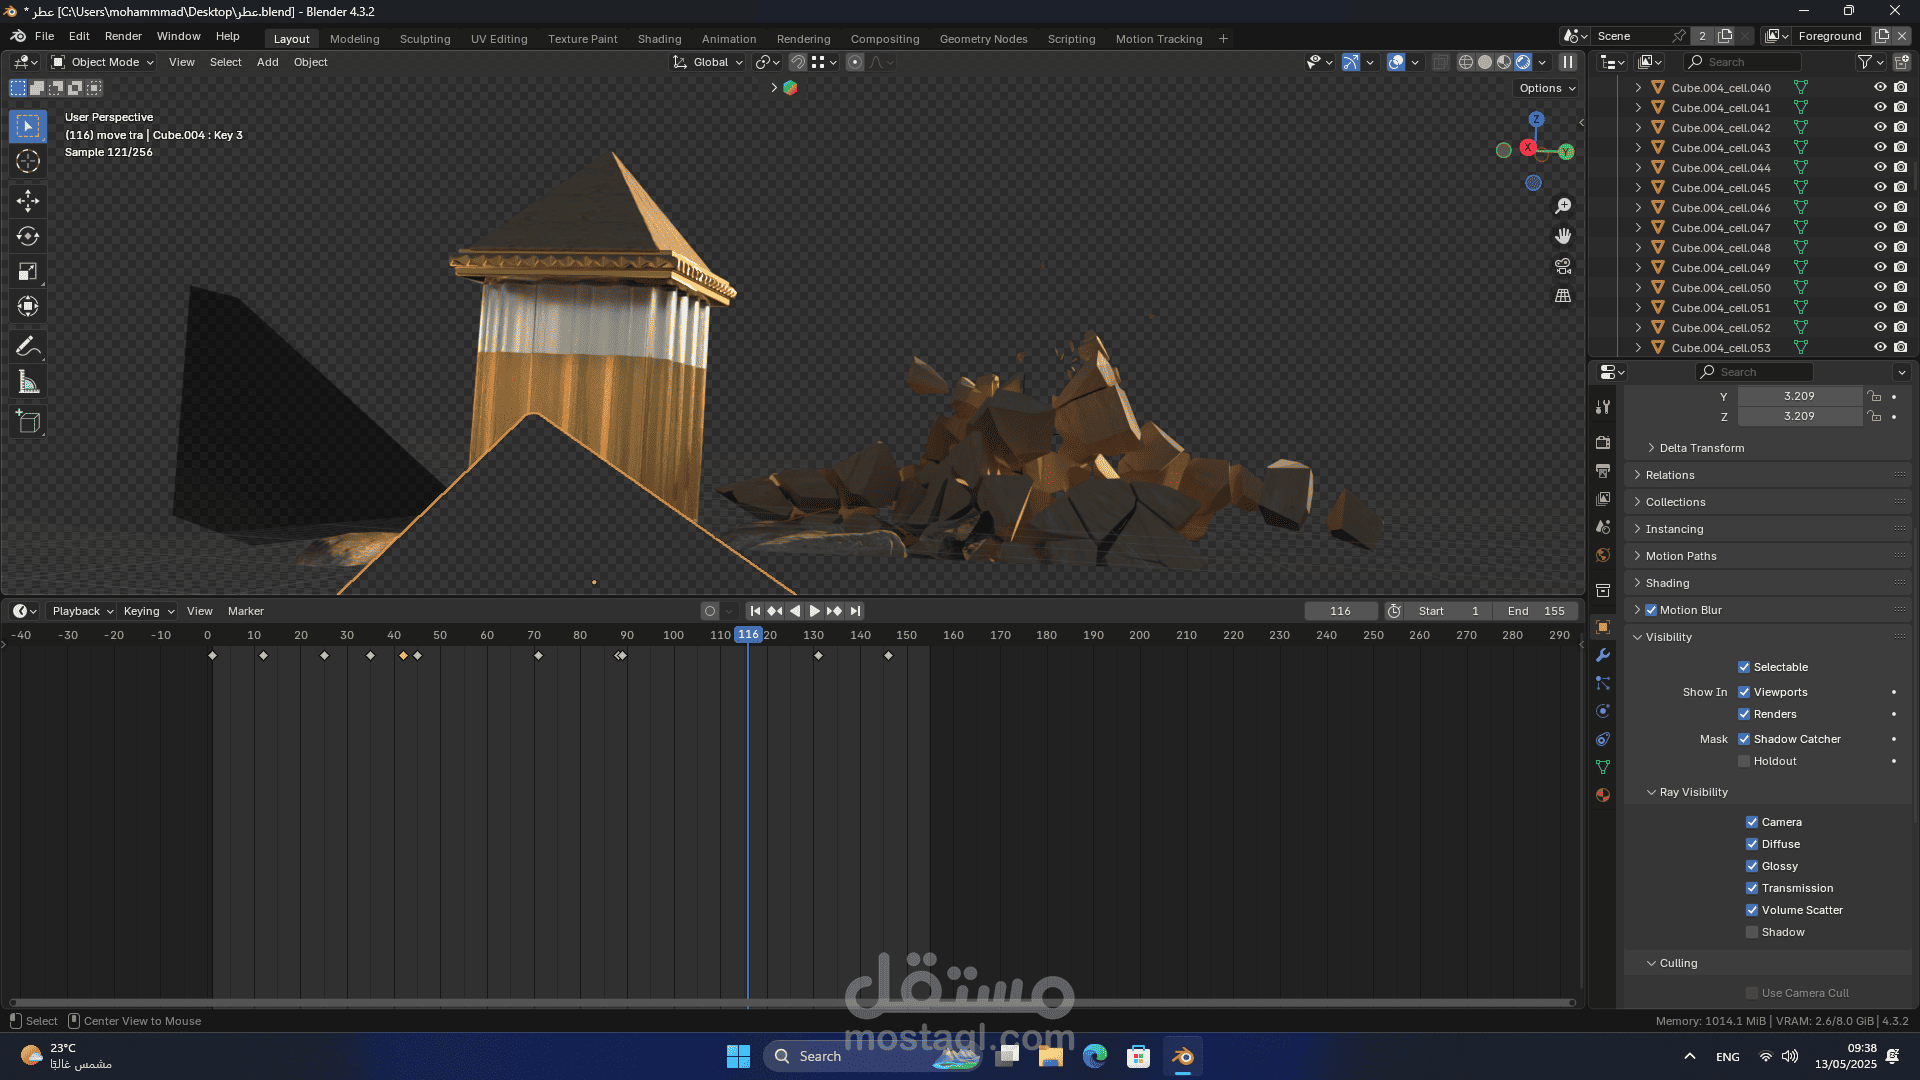Activate the Annotate tool
This screenshot has width=1920, height=1080.
coord(28,347)
